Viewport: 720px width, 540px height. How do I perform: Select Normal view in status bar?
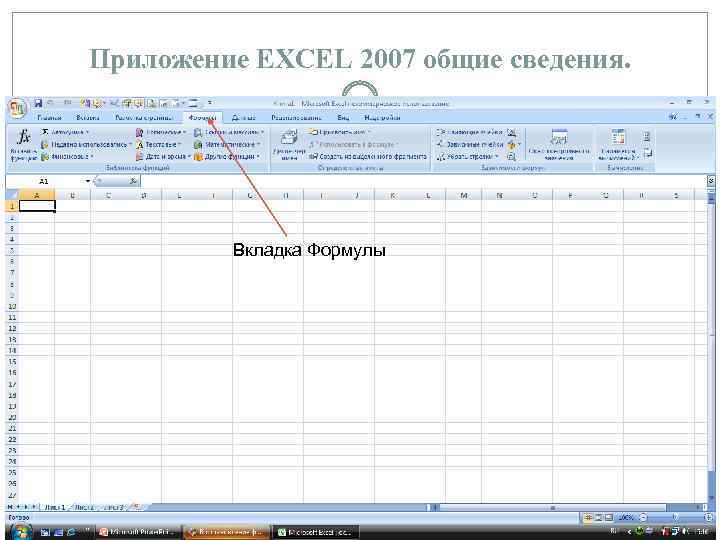click(588, 518)
